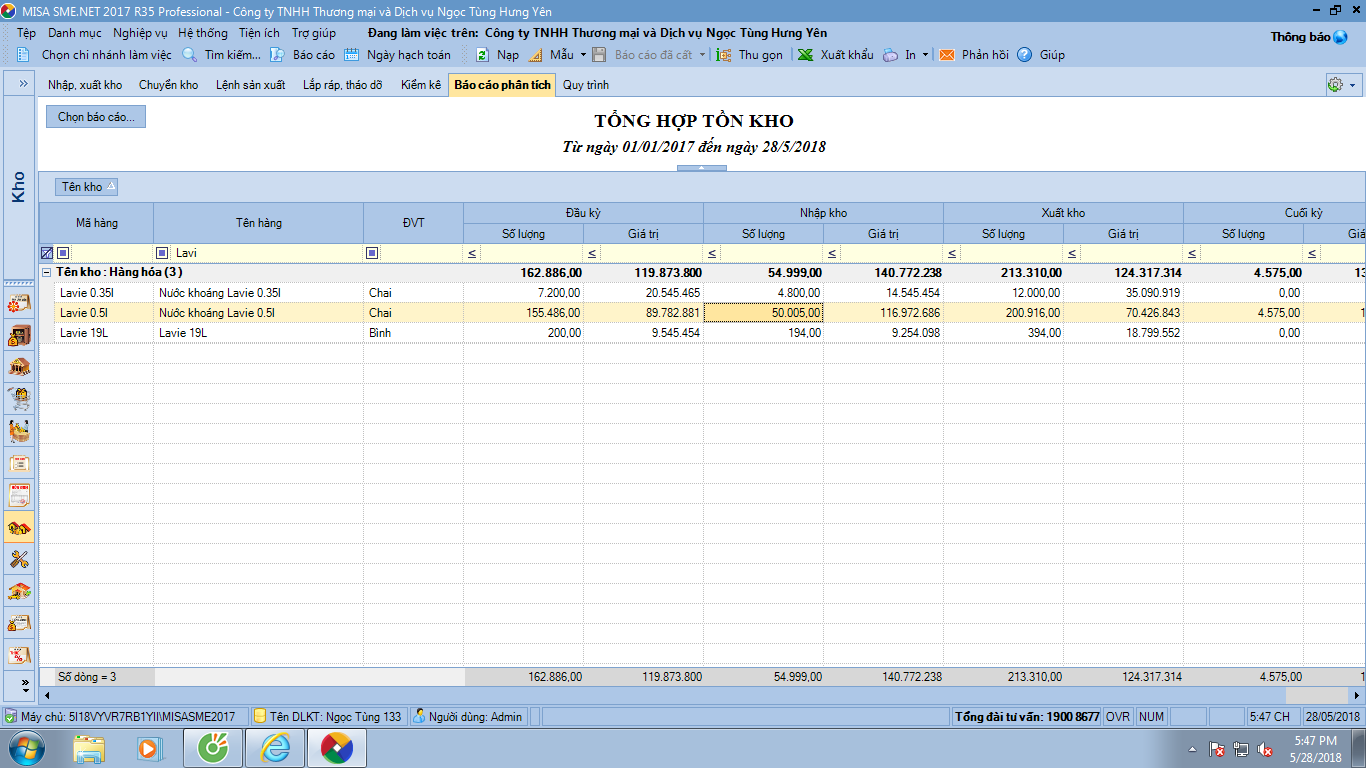Switch to Quy trình tab
The width and height of the screenshot is (1366, 768).
586,85
